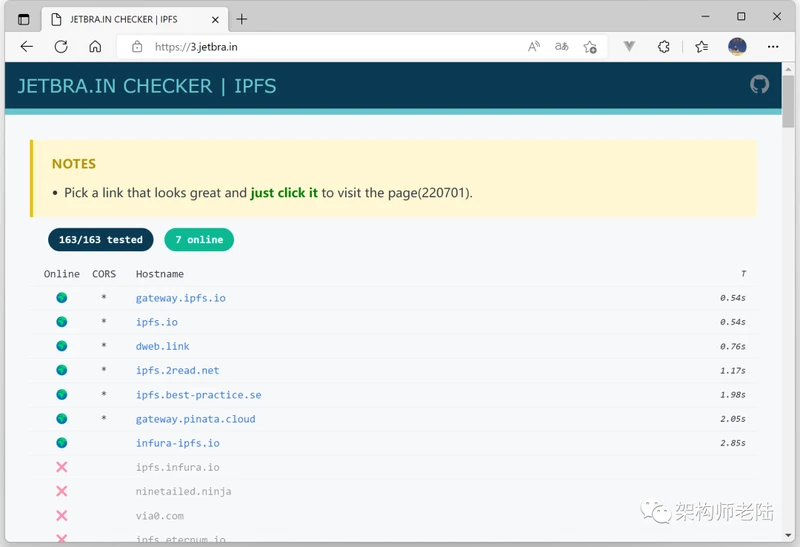Open gateway.pinata.cloud link

point(195,419)
